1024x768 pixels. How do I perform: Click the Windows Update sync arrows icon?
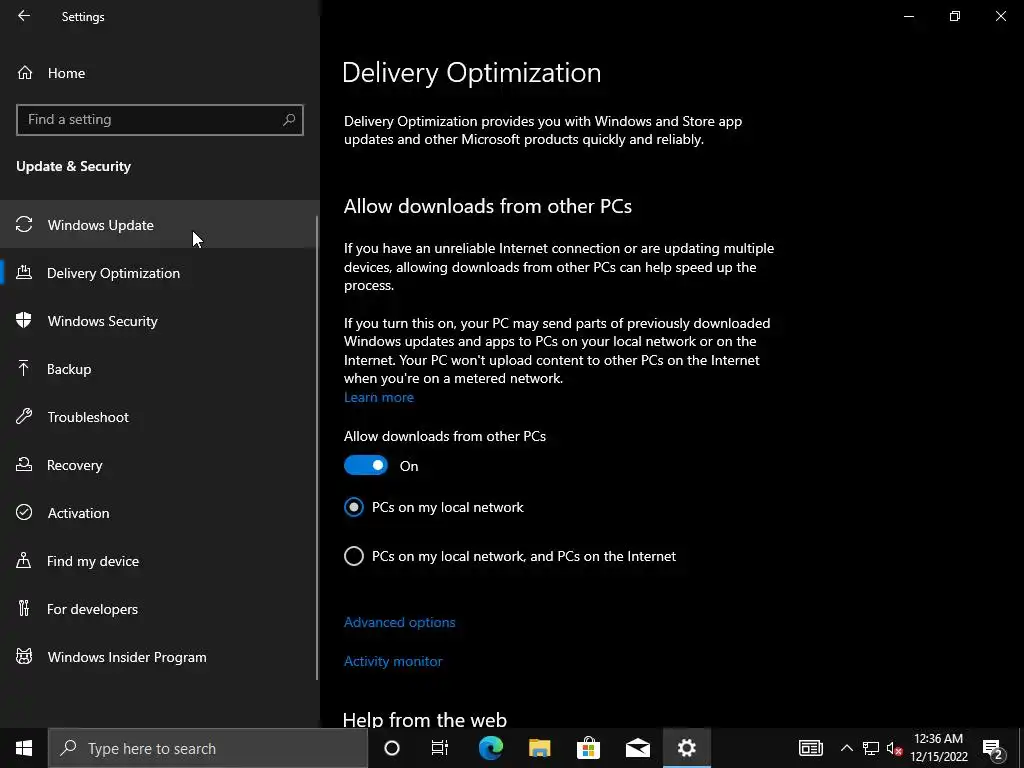pos(24,225)
